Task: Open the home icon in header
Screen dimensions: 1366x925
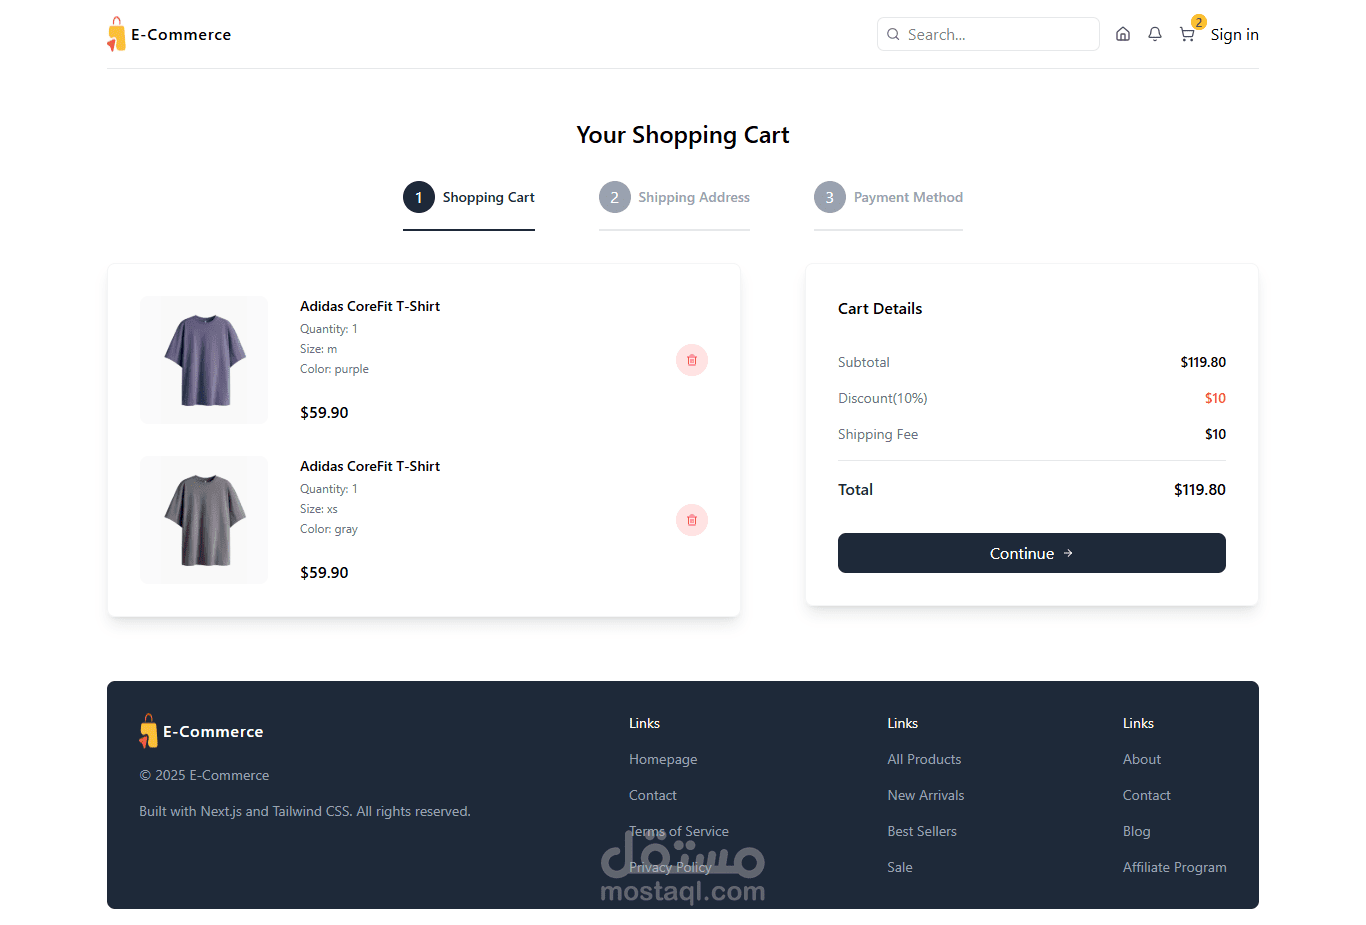Action: coord(1123,34)
